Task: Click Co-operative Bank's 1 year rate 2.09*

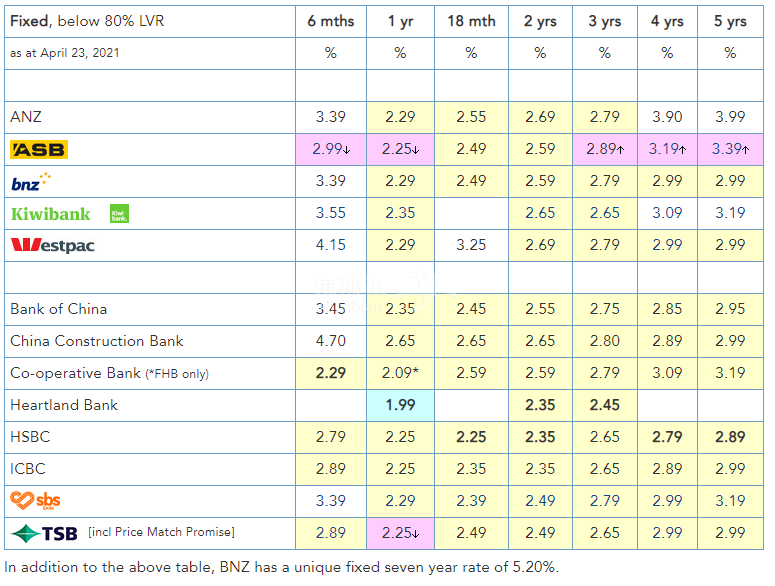Action: point(400,373)
